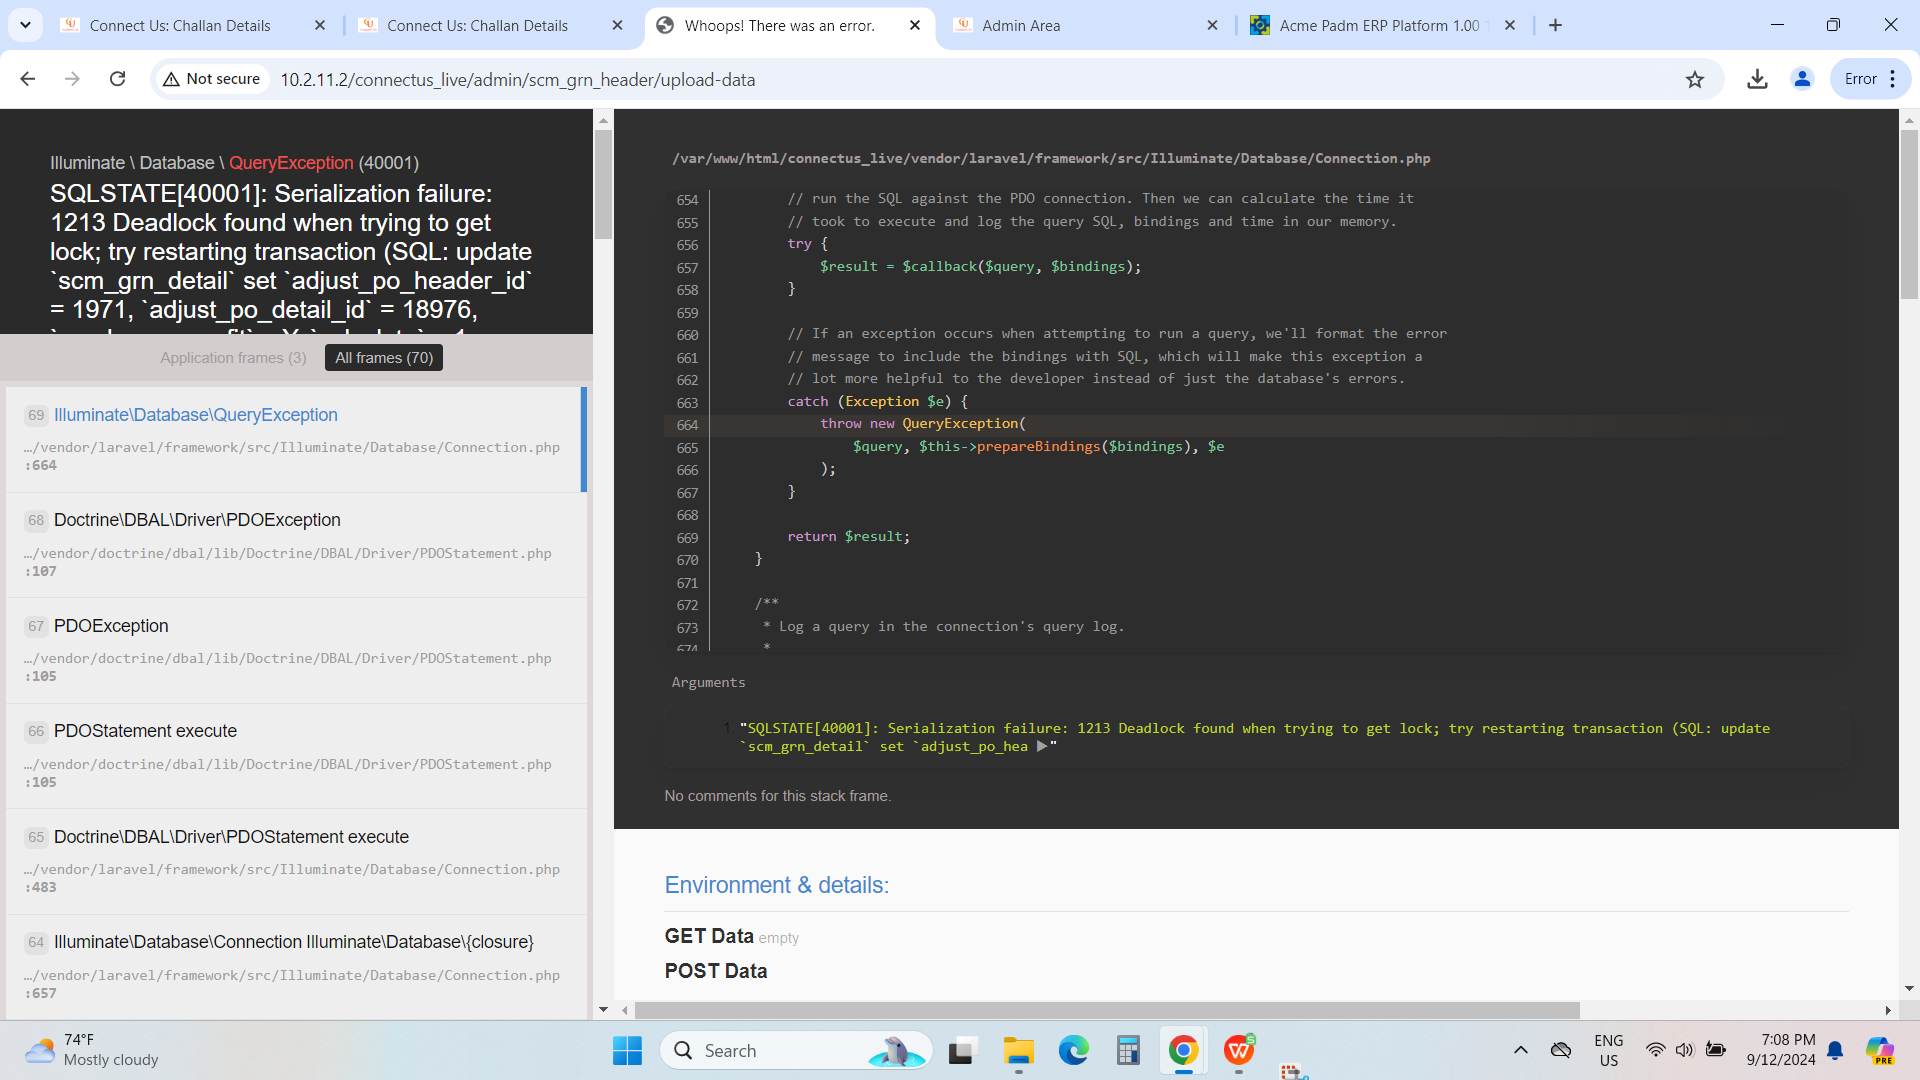This screenshot has width=1920, height=1080.
Task: Close the Acme Padm ERP Platform tab
Action: tap(1510, 25)
